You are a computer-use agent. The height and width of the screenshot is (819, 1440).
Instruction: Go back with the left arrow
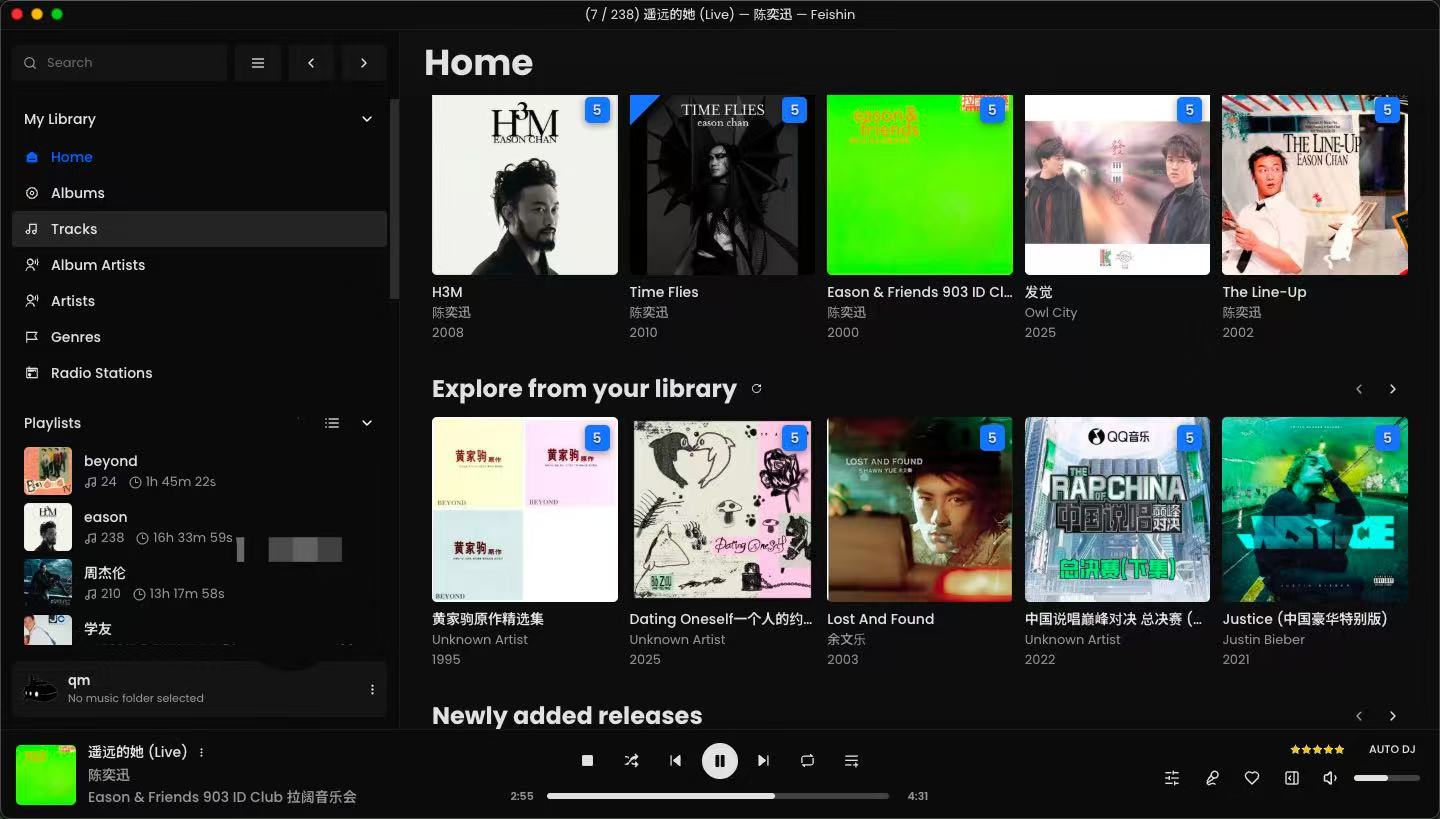point(311,62)
